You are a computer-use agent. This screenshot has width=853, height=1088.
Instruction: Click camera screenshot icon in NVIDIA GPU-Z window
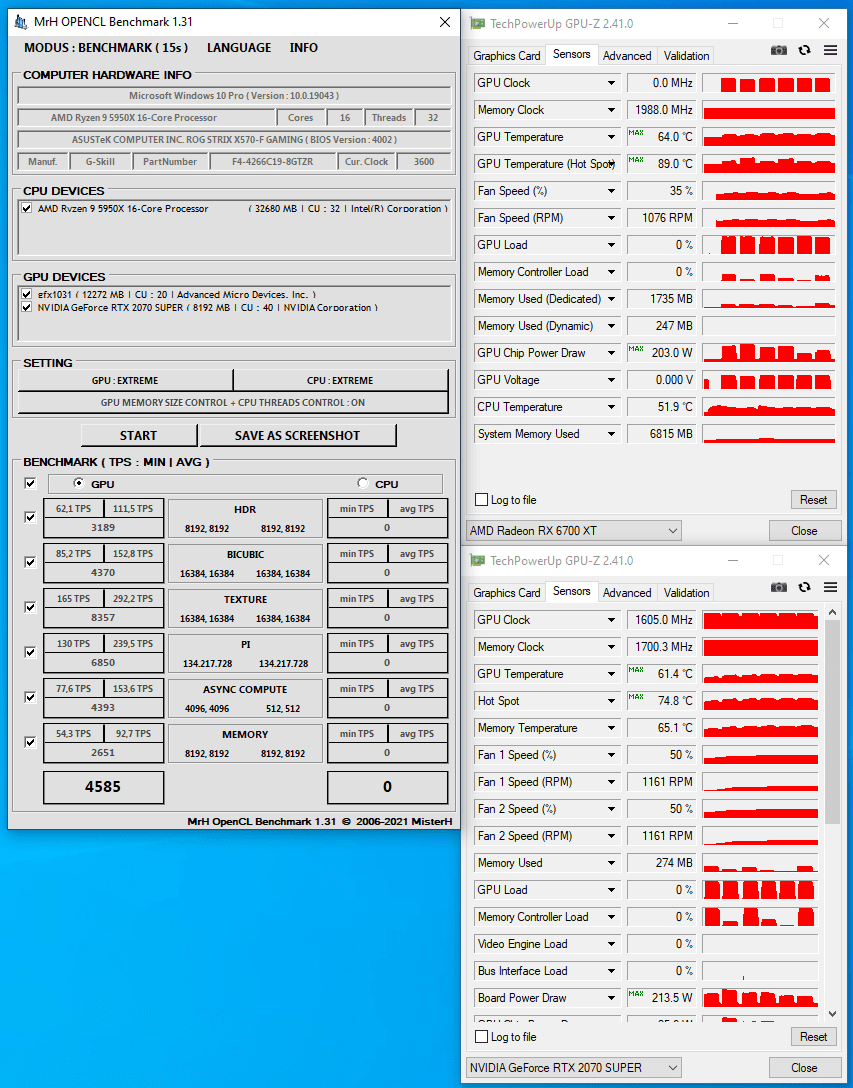click(x=779, y=587)
